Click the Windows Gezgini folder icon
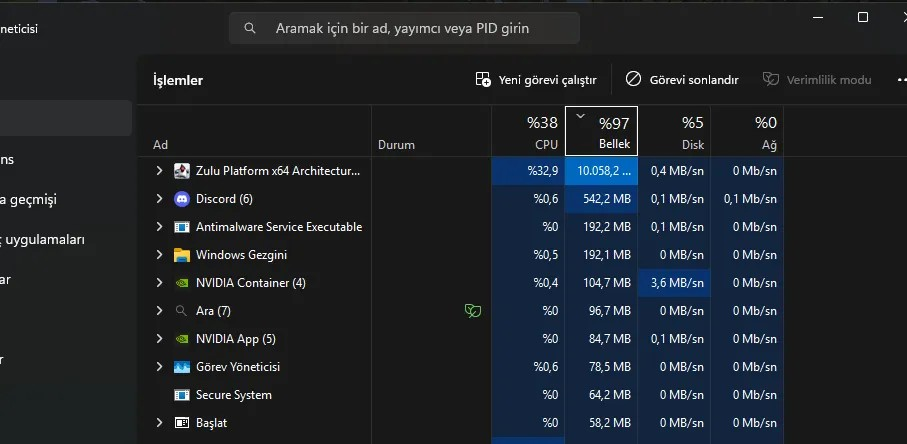Image resolution: width=907 pixels, height=444 pixels. coord(182,255)
